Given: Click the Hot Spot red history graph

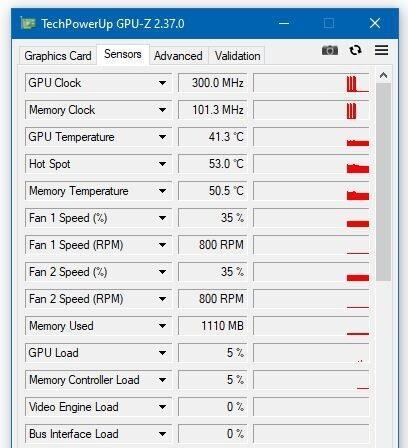Looking at the screenshot, I should pyautogui.click(x=311, y=164).
